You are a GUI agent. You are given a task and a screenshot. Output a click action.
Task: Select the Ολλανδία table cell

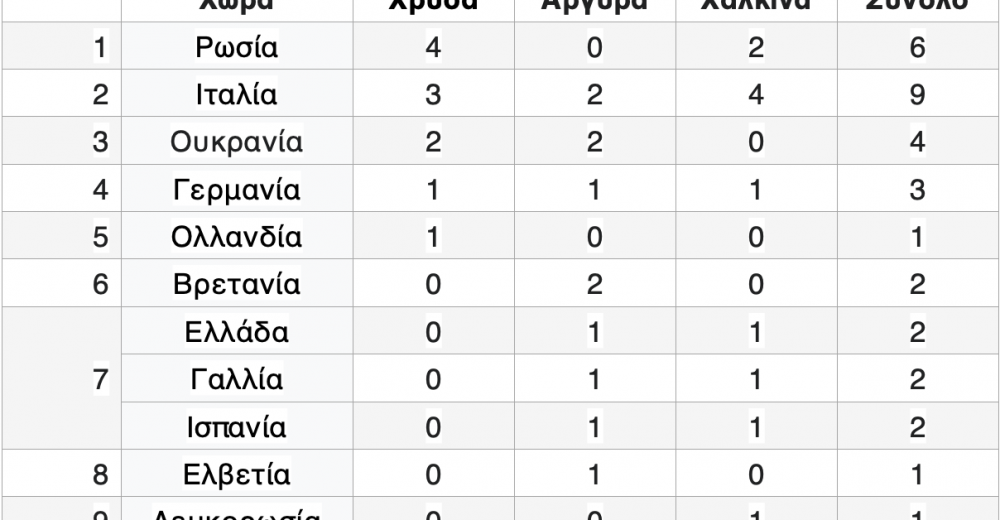point(237,237)
